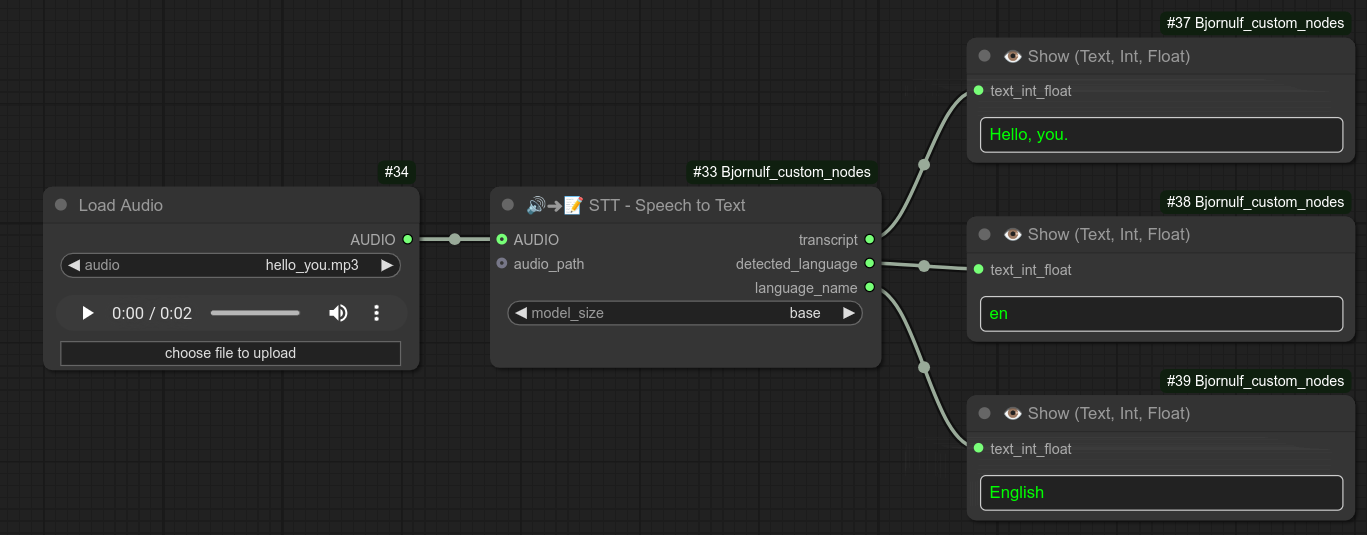Collapse the Show node displaying Hello, you.
Image resolution: width=1367 pixels, height=535 pixels.
985,56
